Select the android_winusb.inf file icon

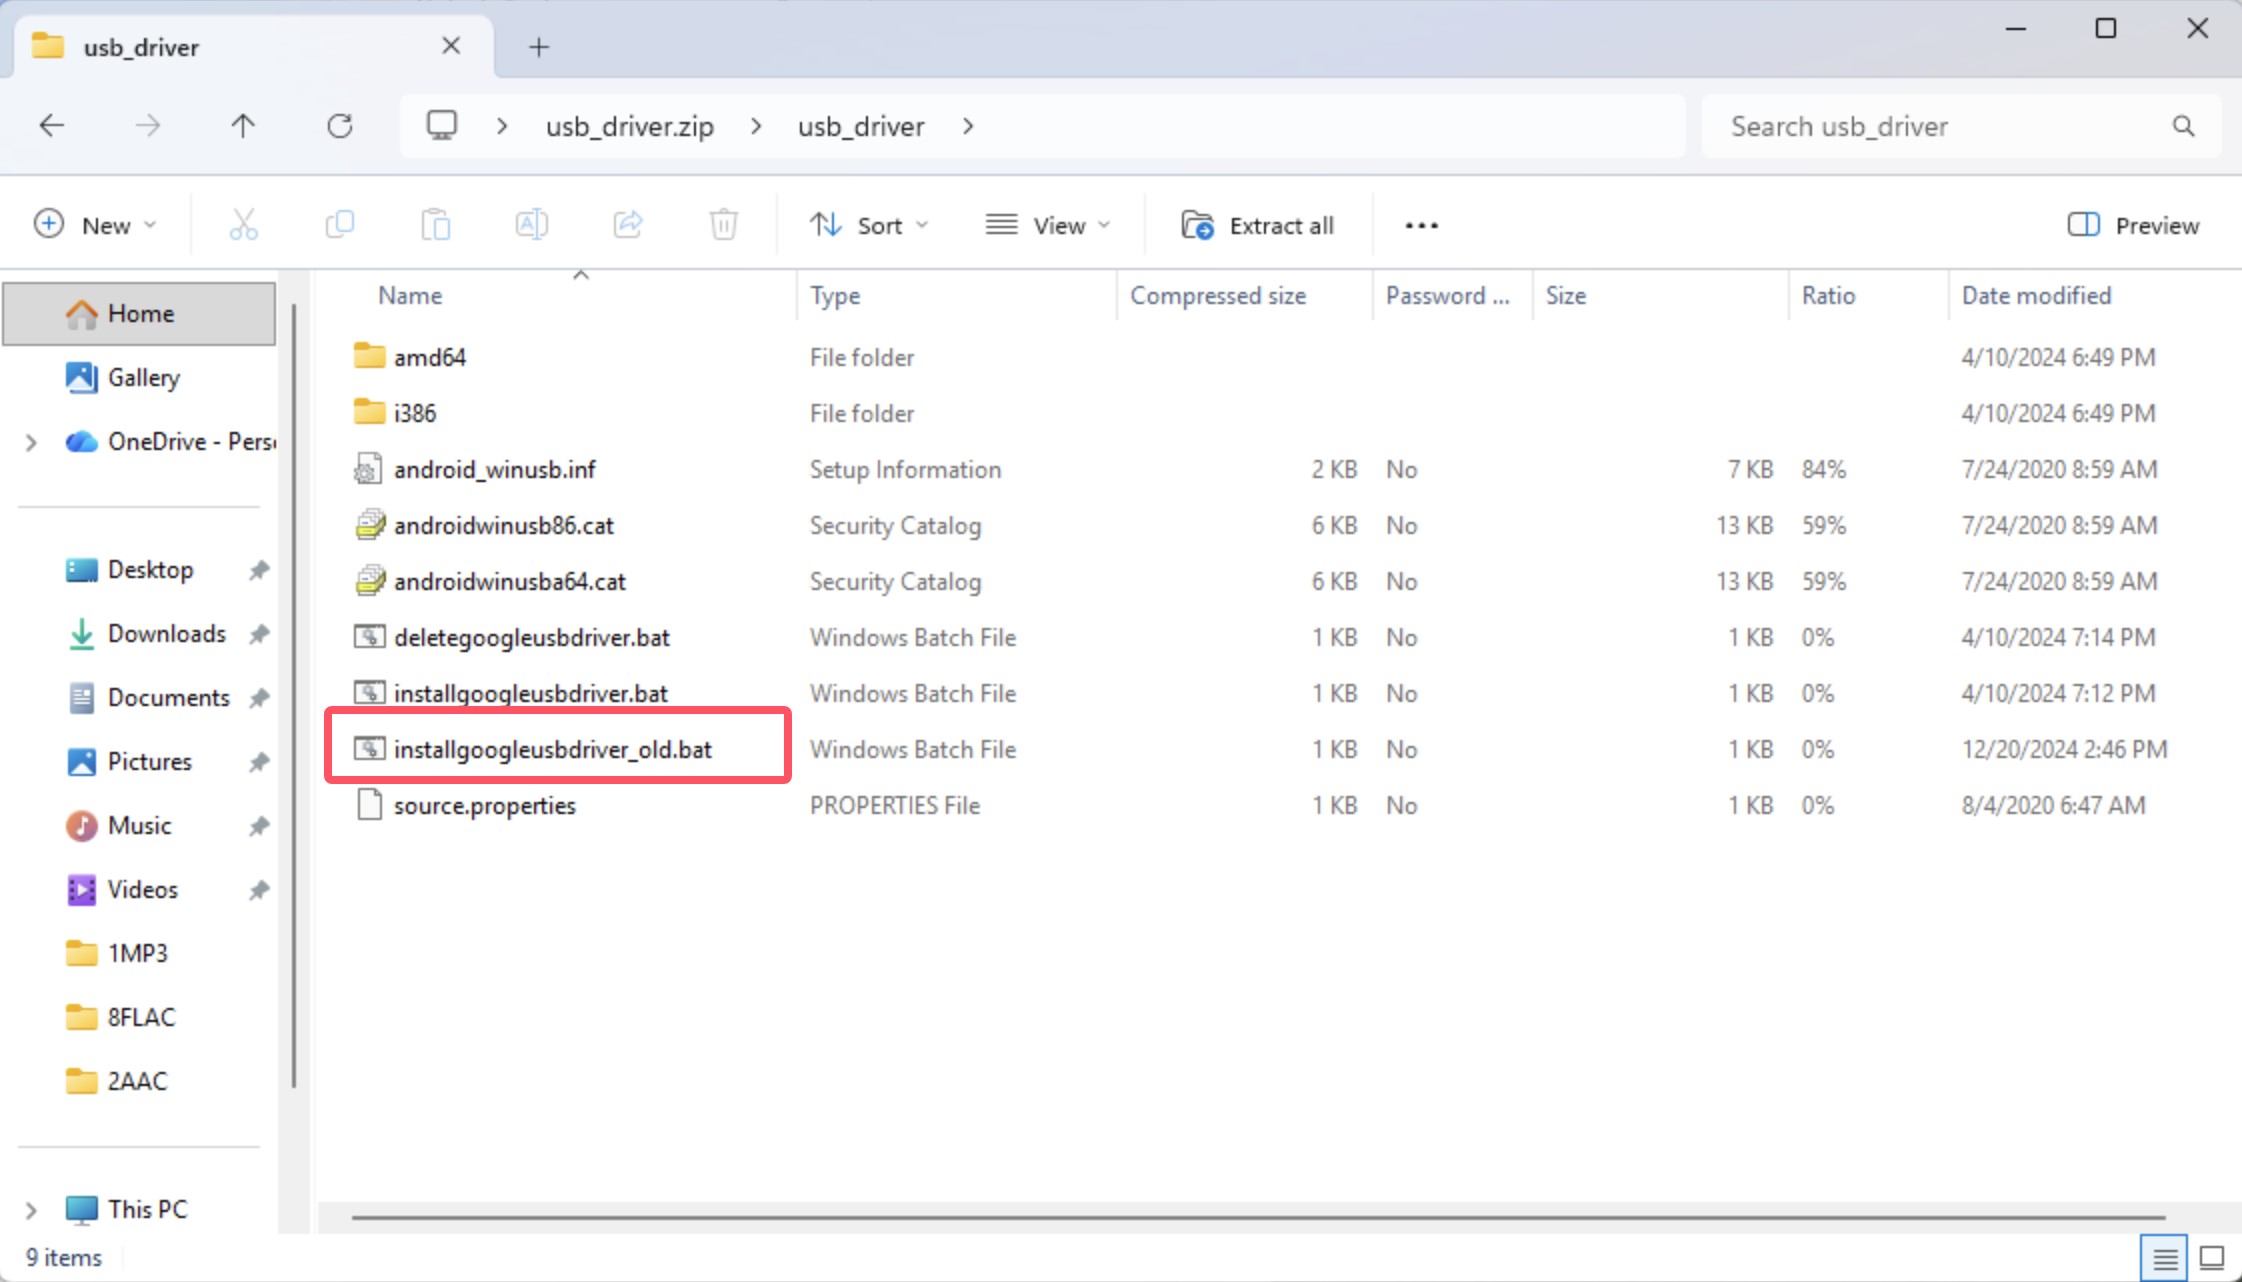(369, 469)
